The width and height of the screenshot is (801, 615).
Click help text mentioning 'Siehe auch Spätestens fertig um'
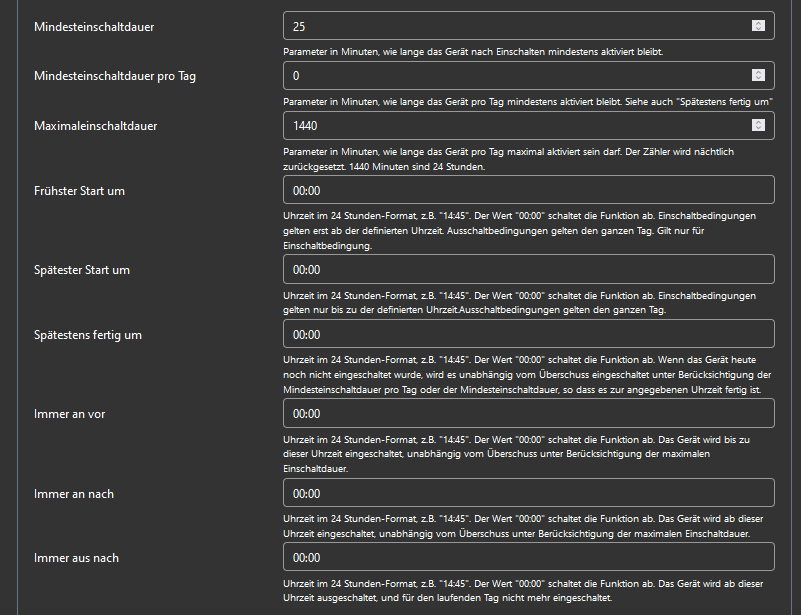[x=528, y=102]
